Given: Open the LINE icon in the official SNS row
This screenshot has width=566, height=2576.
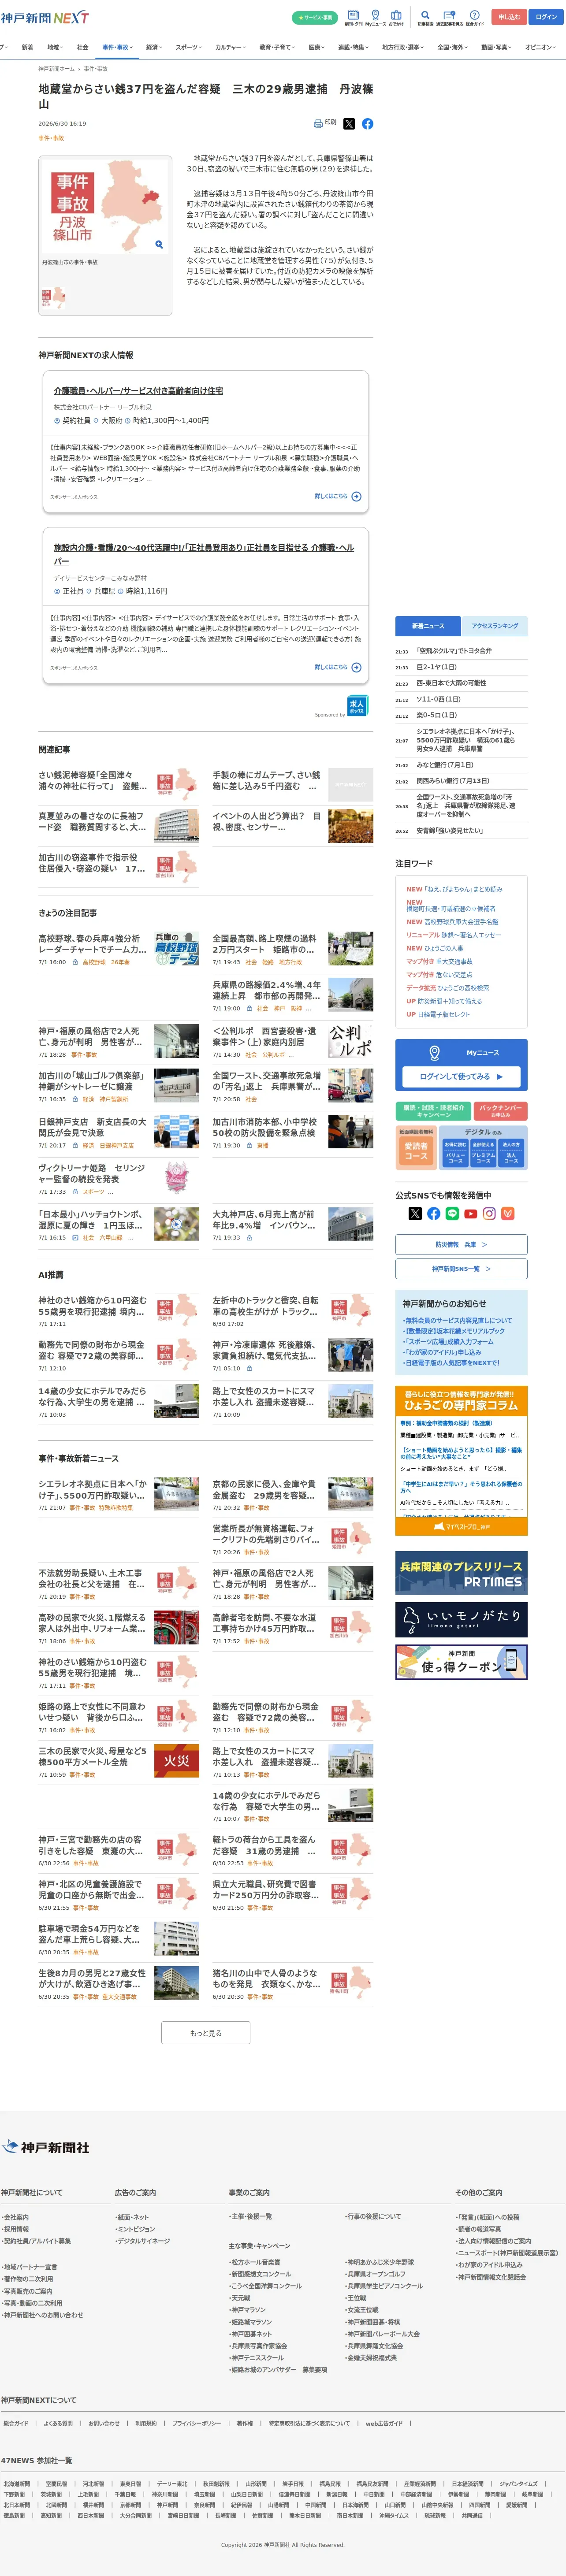Looking at the screenshot, I should 452,1214.
